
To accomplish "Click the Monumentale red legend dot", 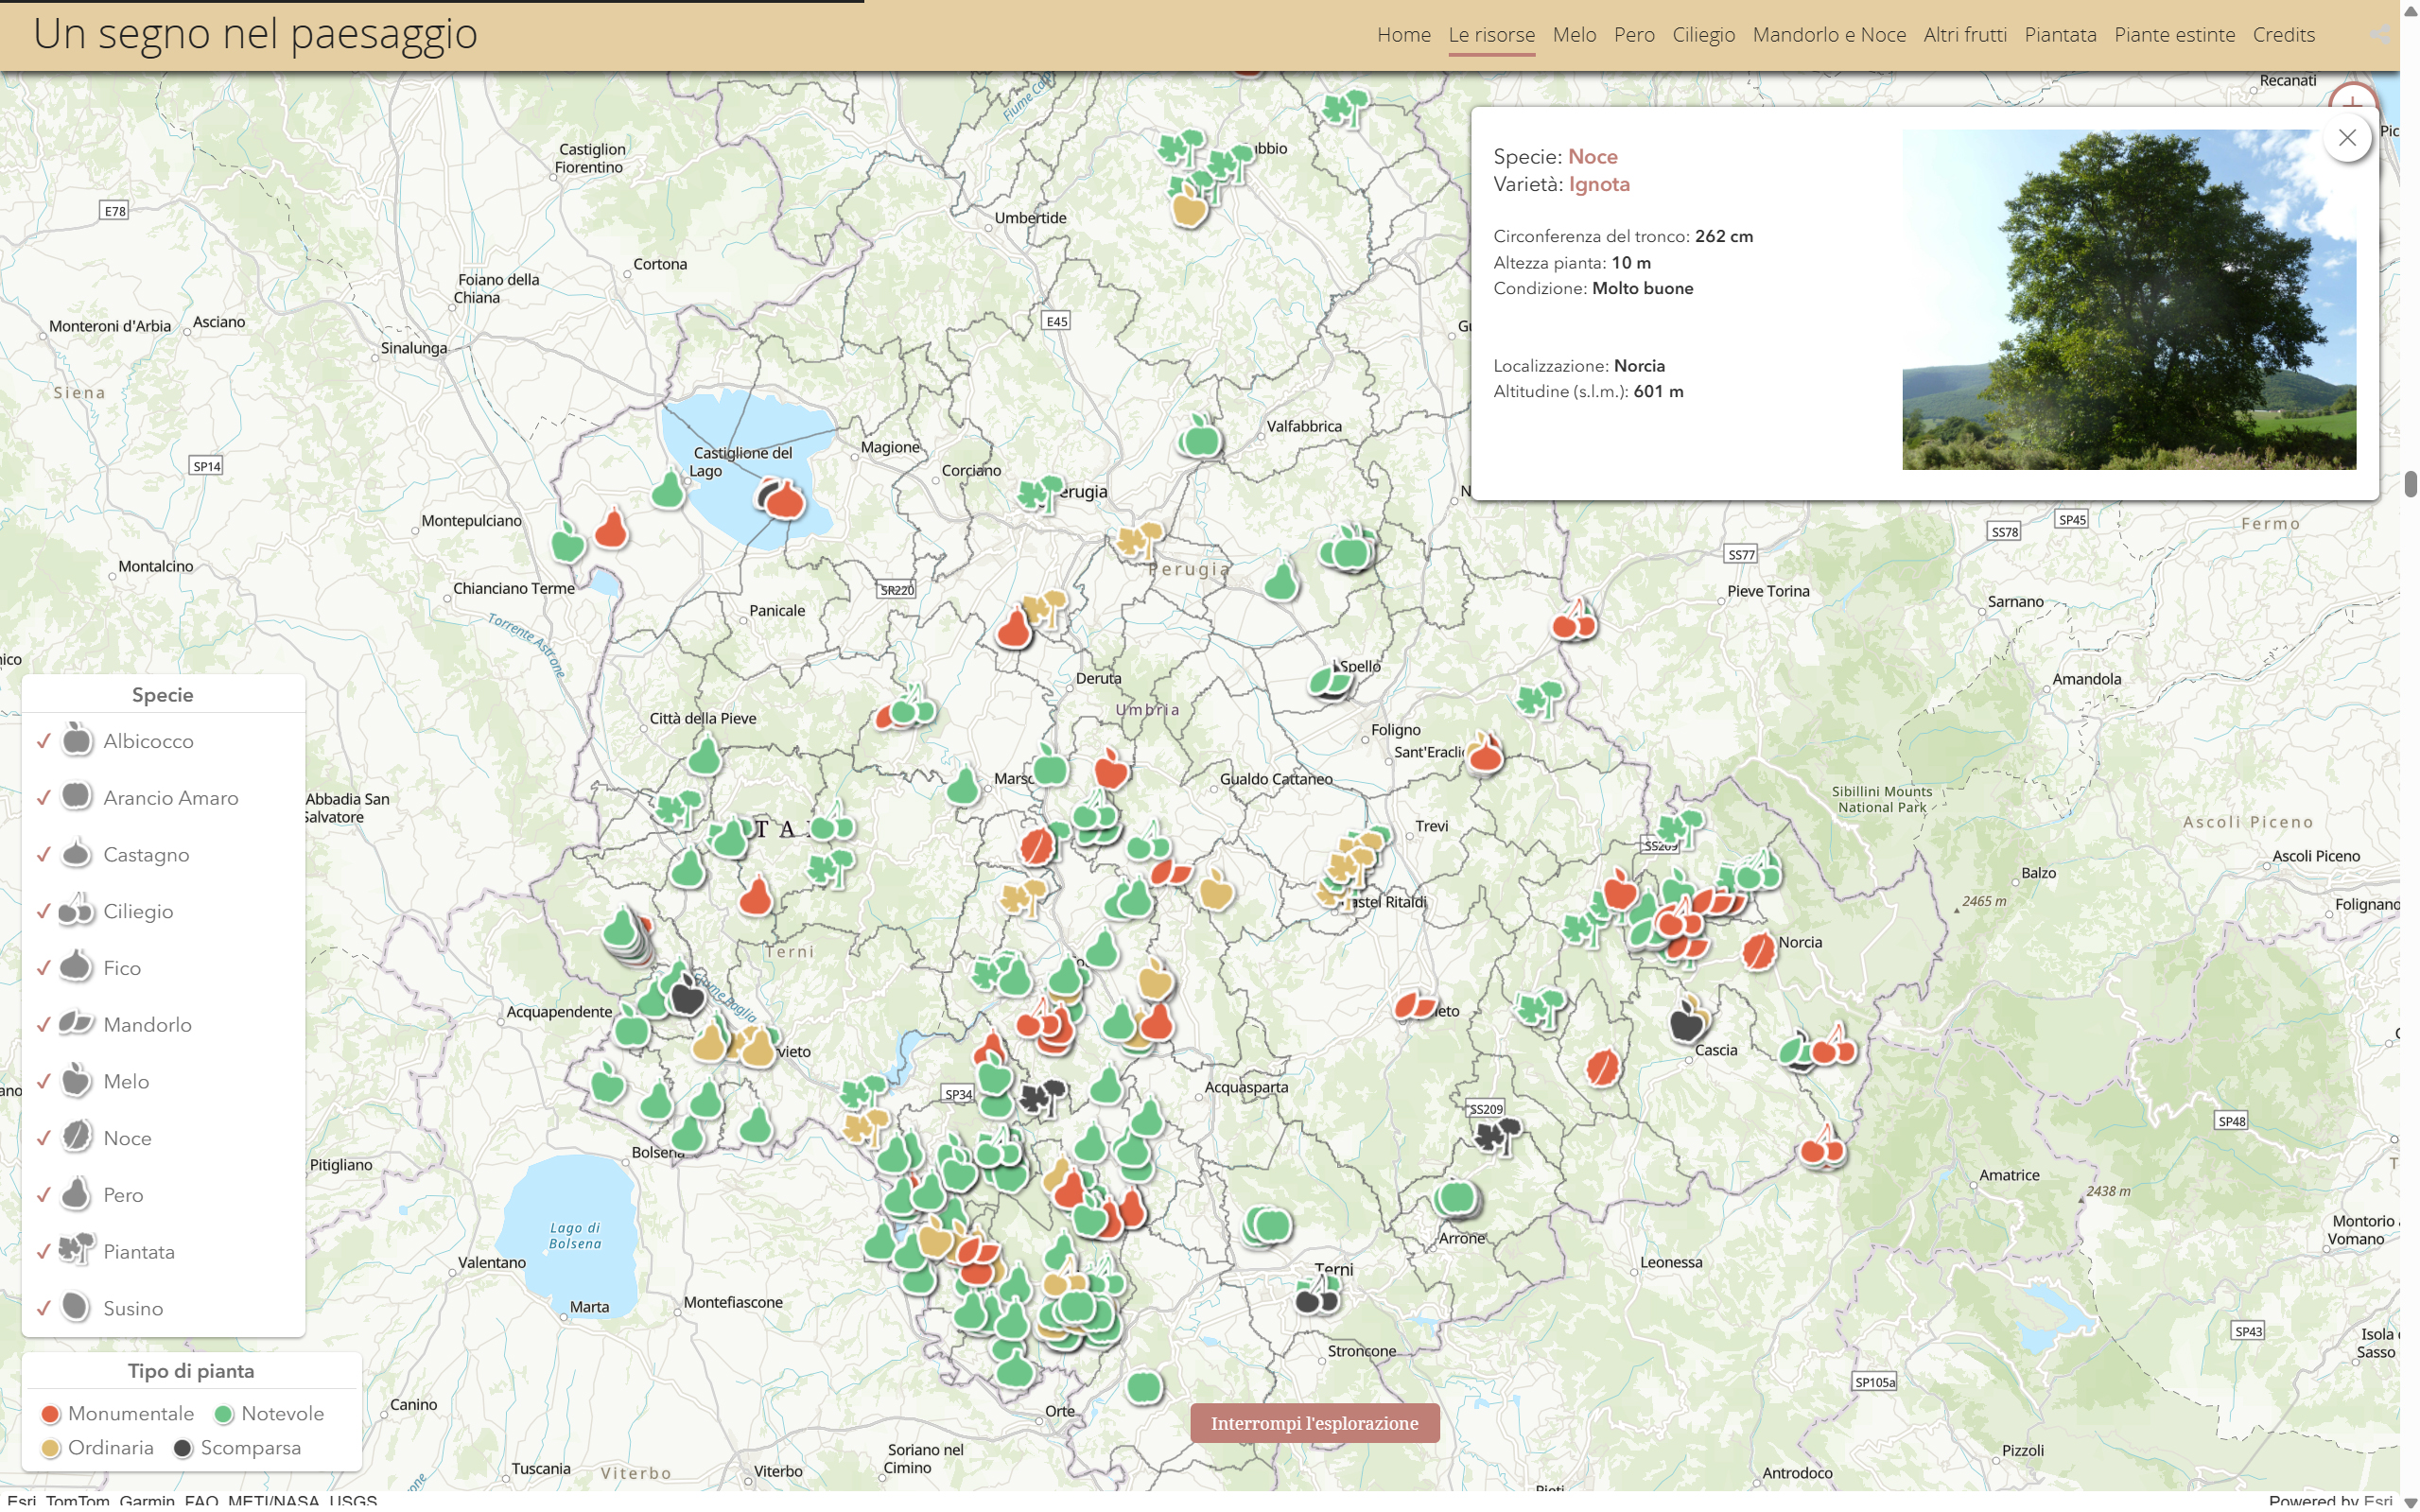I will 50,1414.
